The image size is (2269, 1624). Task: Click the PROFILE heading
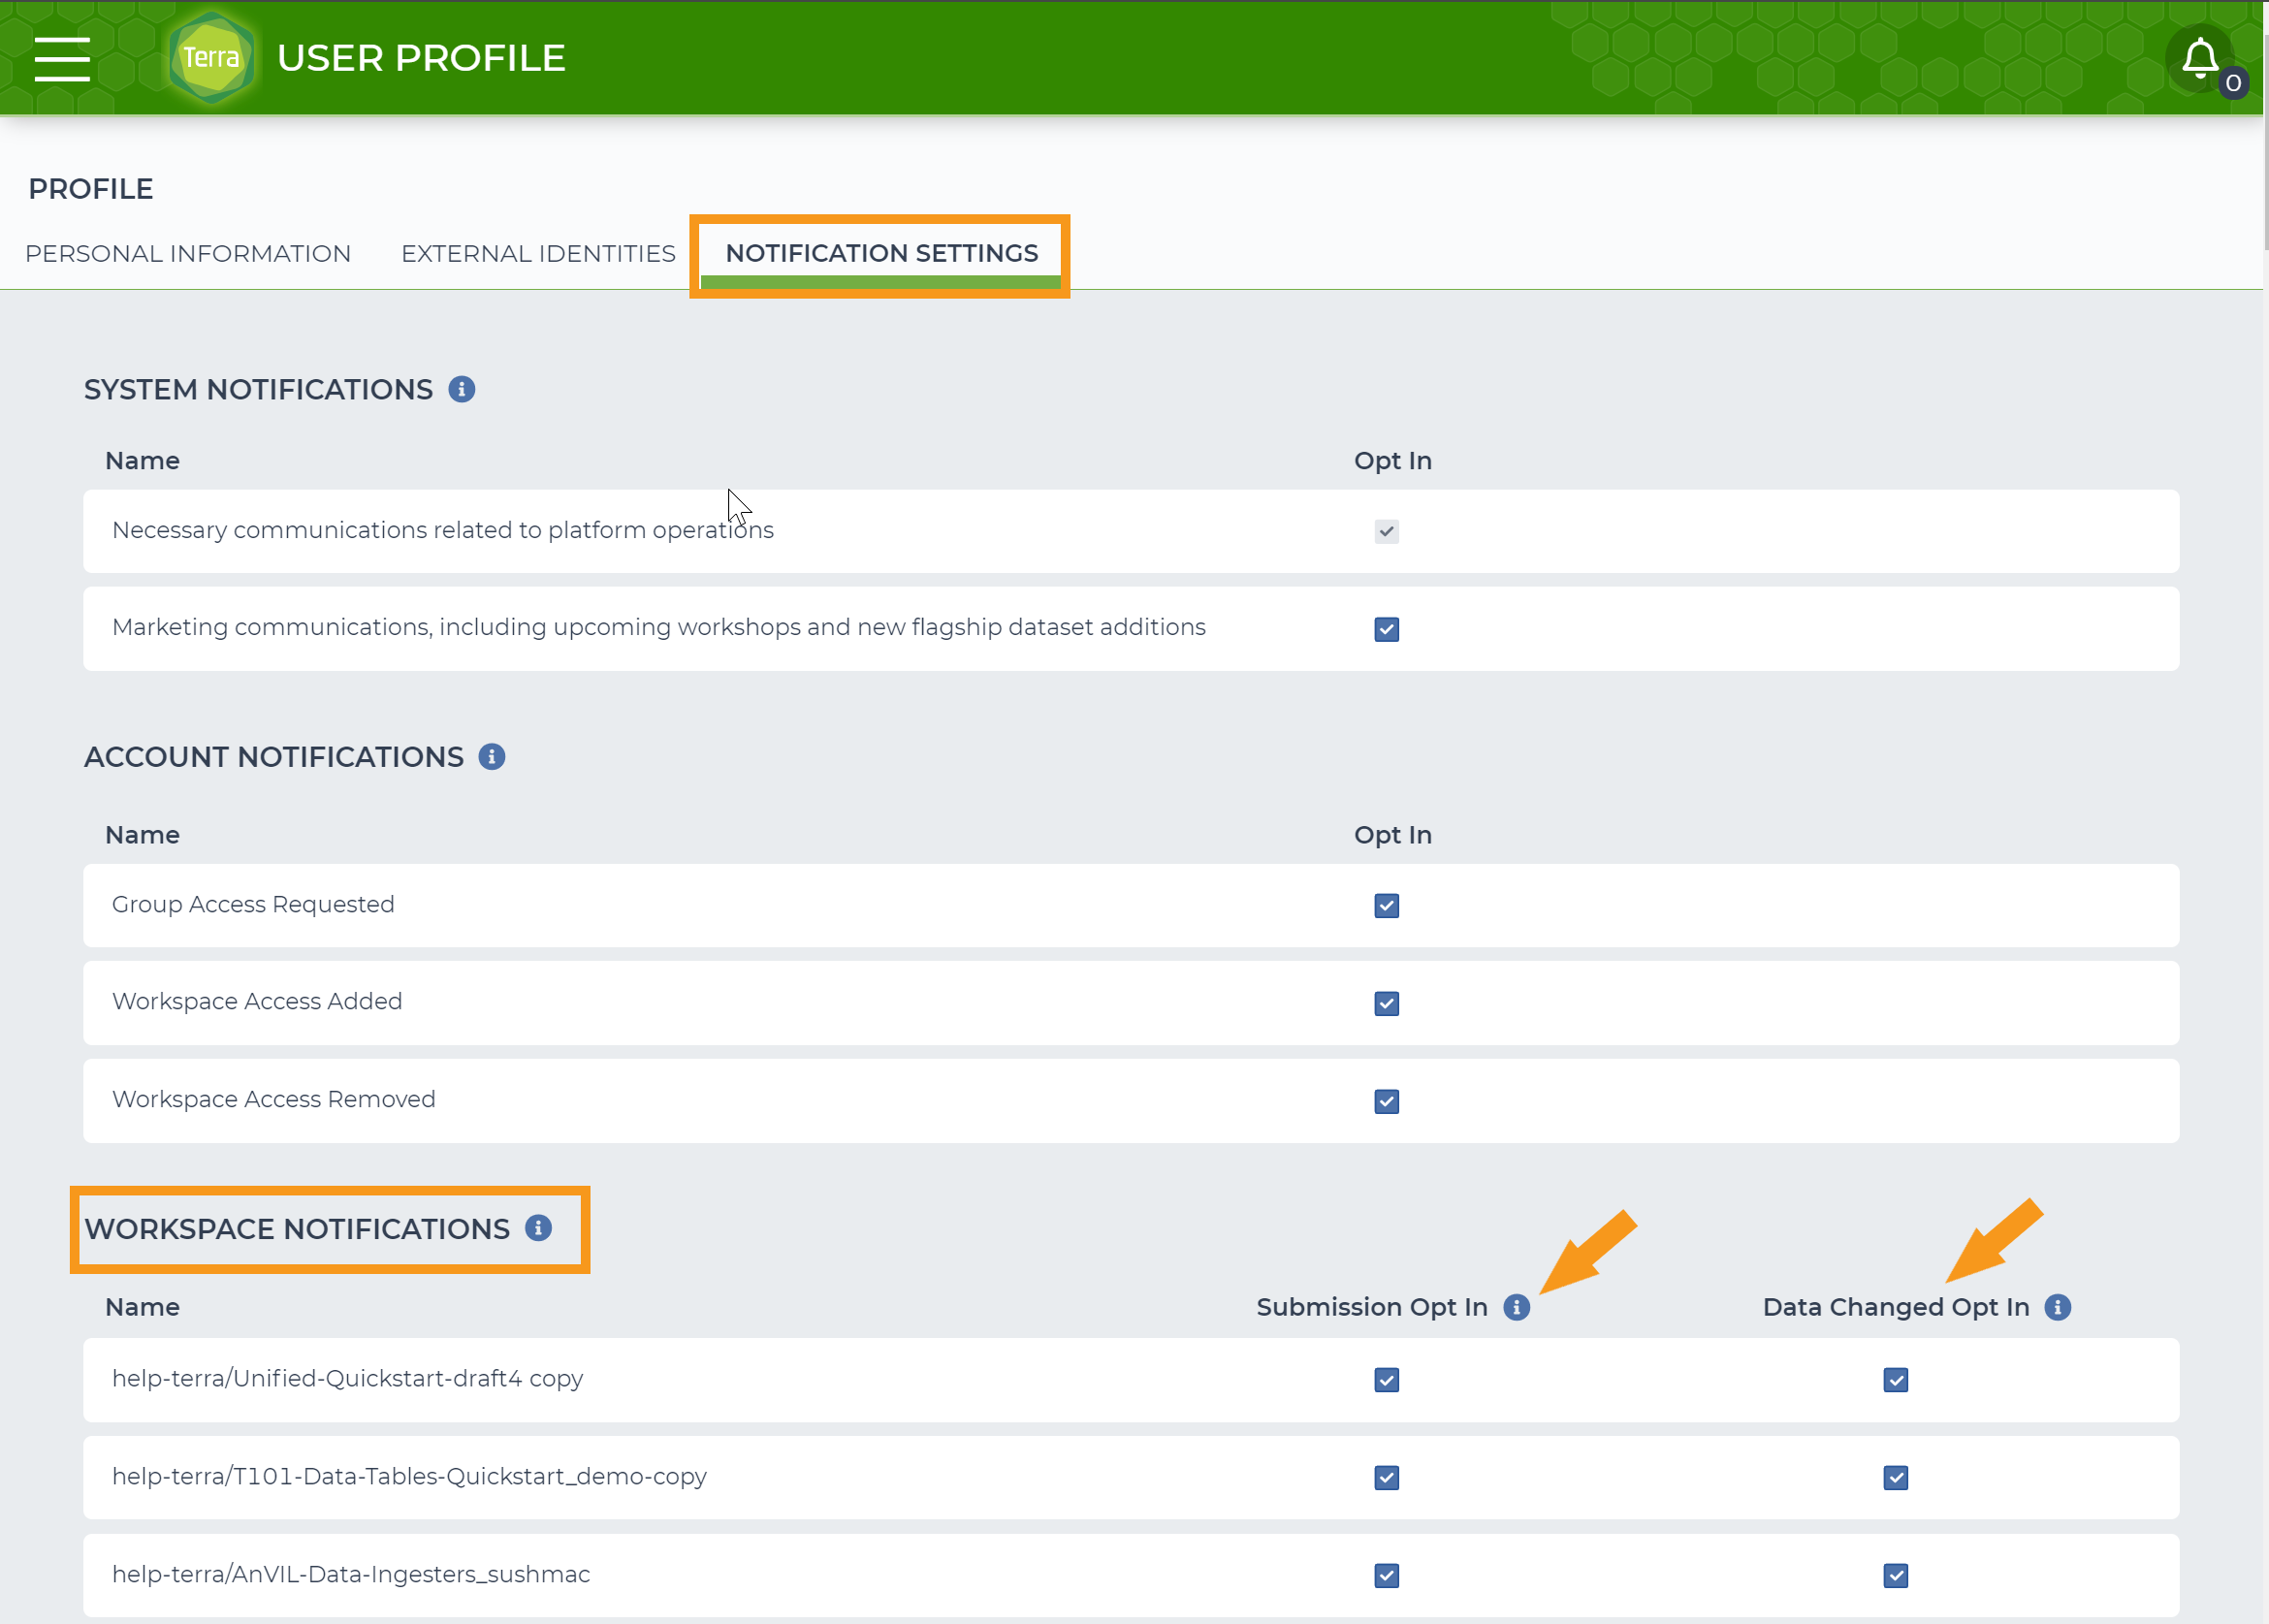coord(91,189)
